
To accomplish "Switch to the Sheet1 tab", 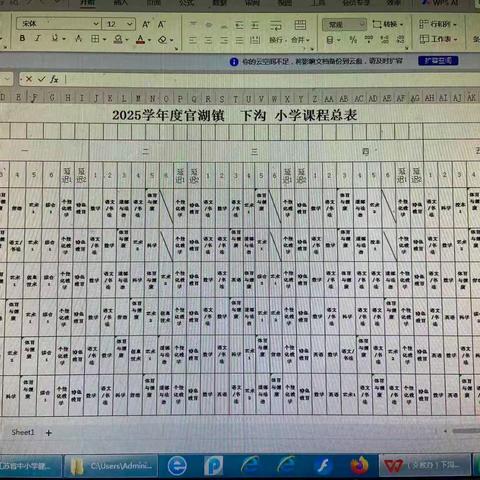I will (x=23, y=432).
